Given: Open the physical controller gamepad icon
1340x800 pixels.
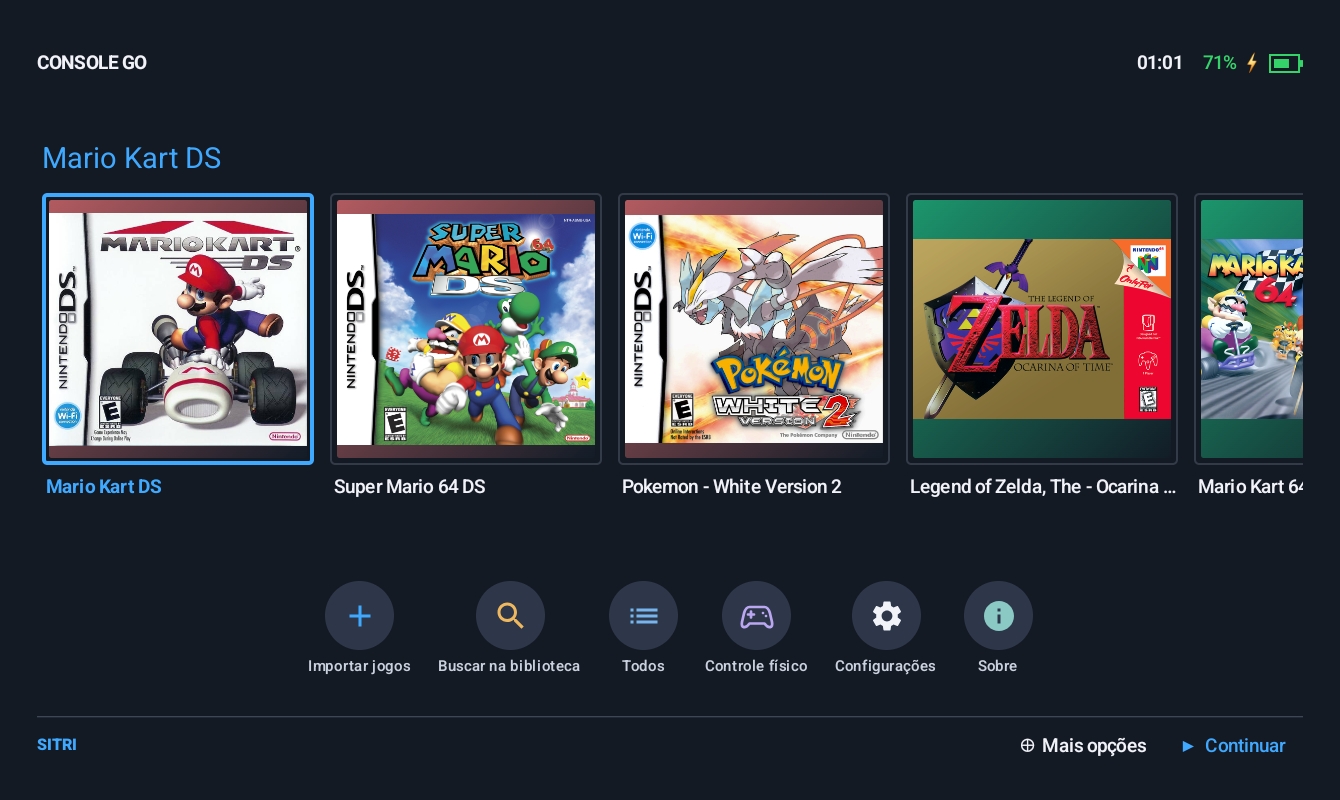Looking at the screenshot, I should coord(756,616).
